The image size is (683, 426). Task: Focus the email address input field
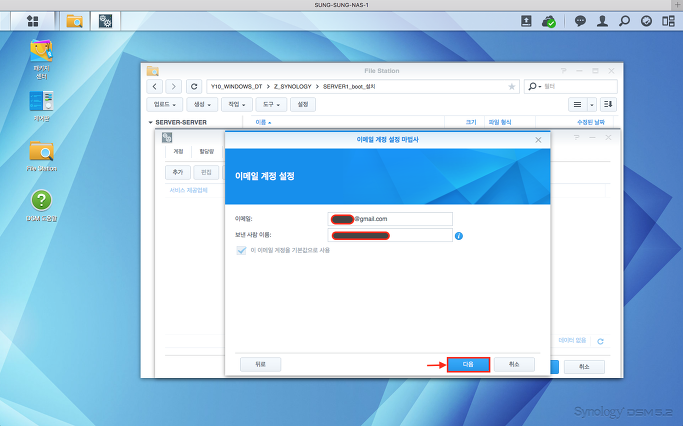[x=390, y=219]
